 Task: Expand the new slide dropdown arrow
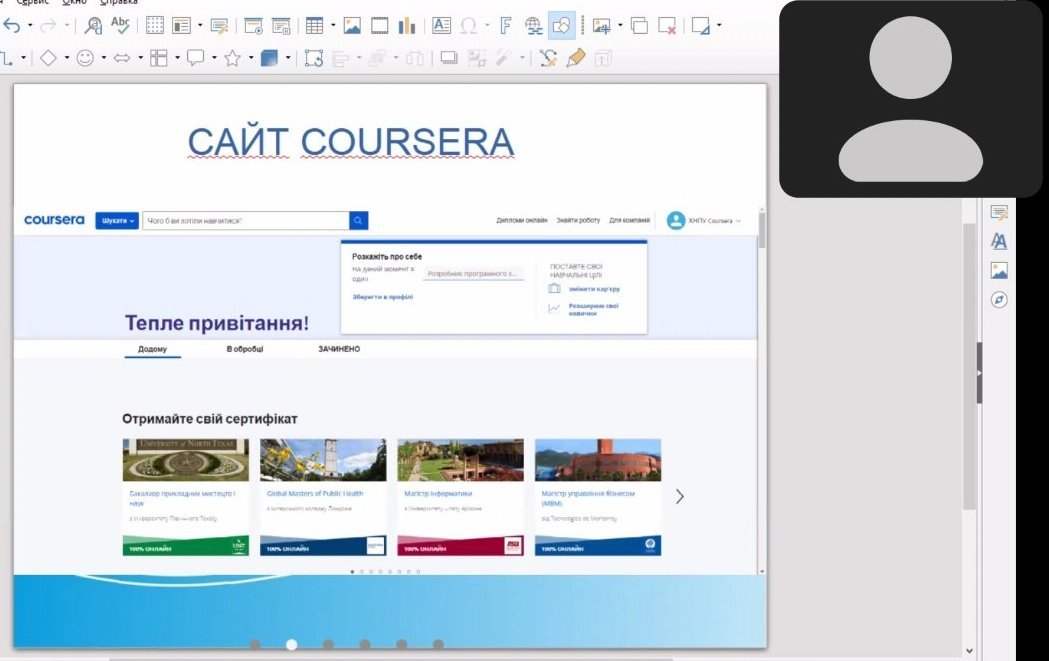click(x=620, y=26)
